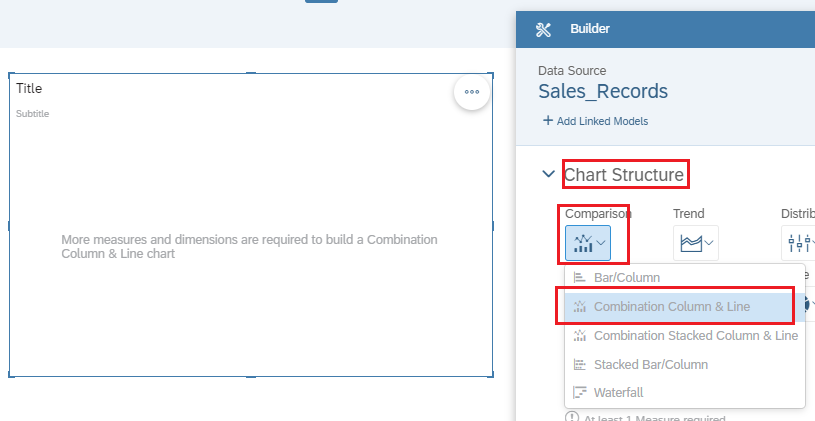Screen dimensions: 815x421
Task: Choose Combination Stacked Column & Line
Action: point(685,336)
